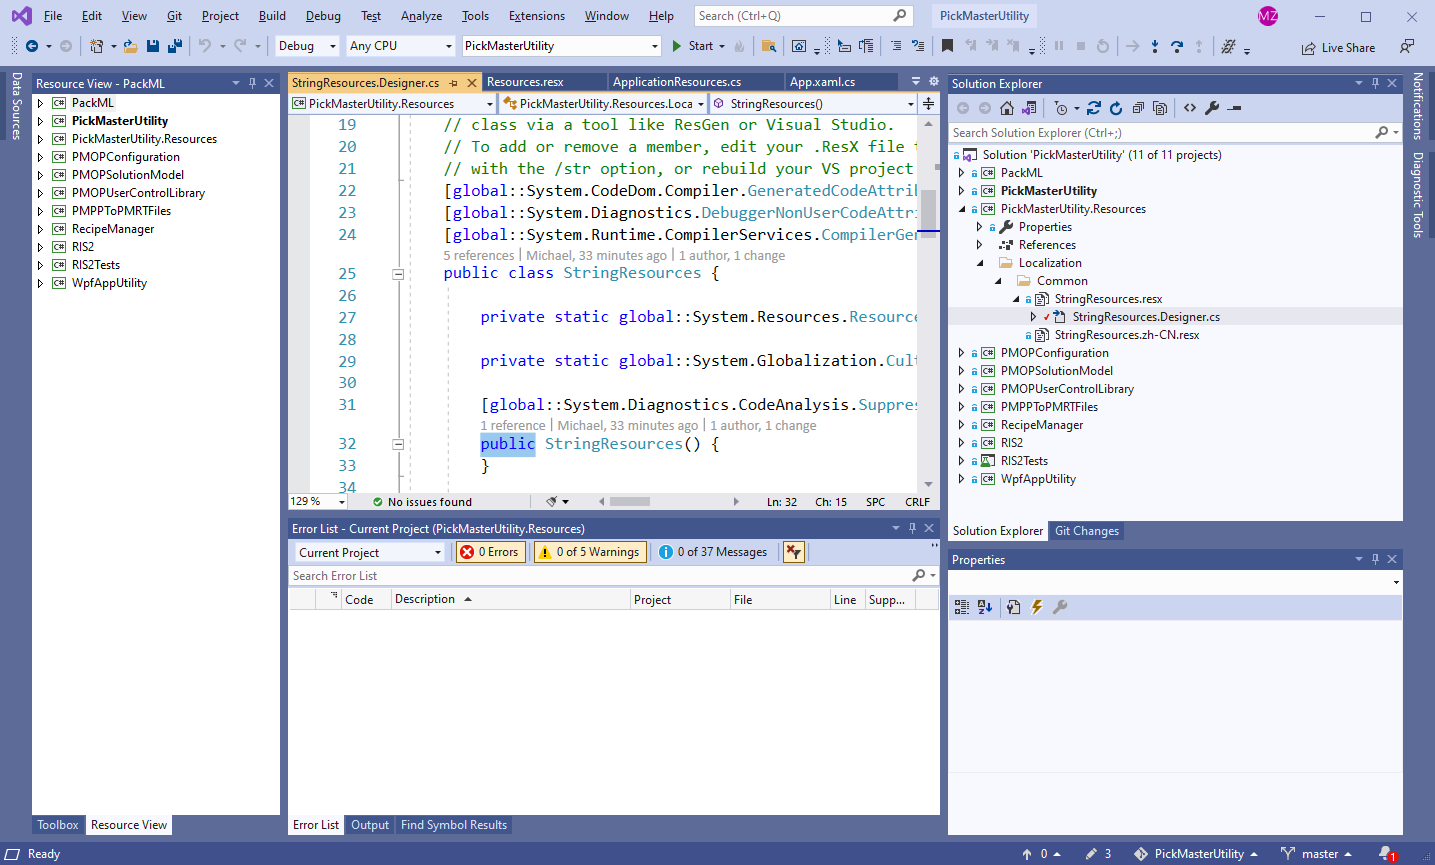
Task: Click the 1 reference CodeLens link
Action: pos(513,425)
